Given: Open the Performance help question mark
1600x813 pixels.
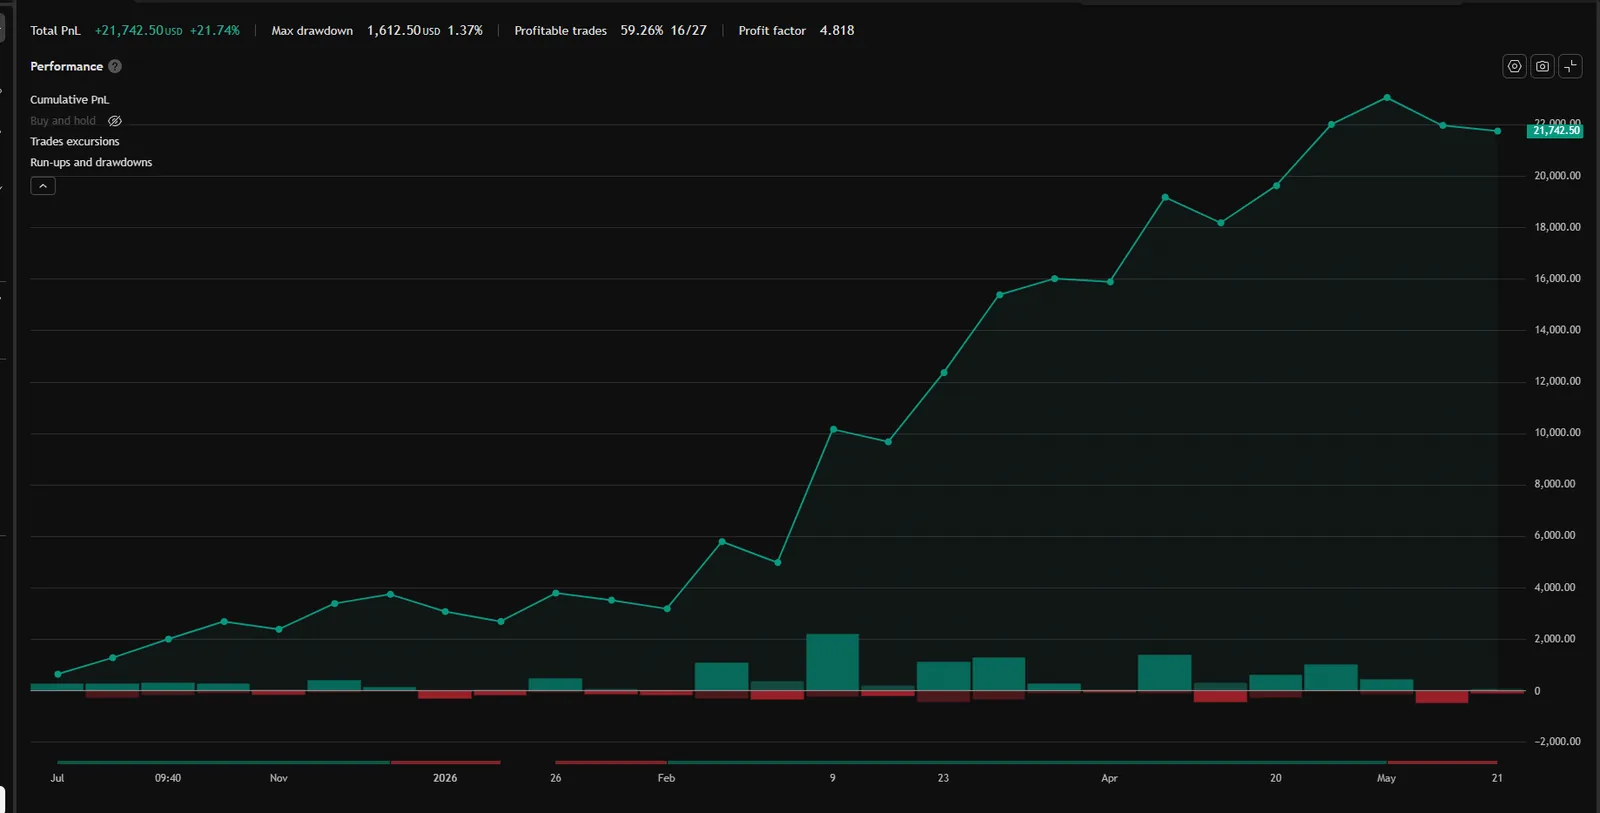Looking at the screenshot, I should click(115, 66).
